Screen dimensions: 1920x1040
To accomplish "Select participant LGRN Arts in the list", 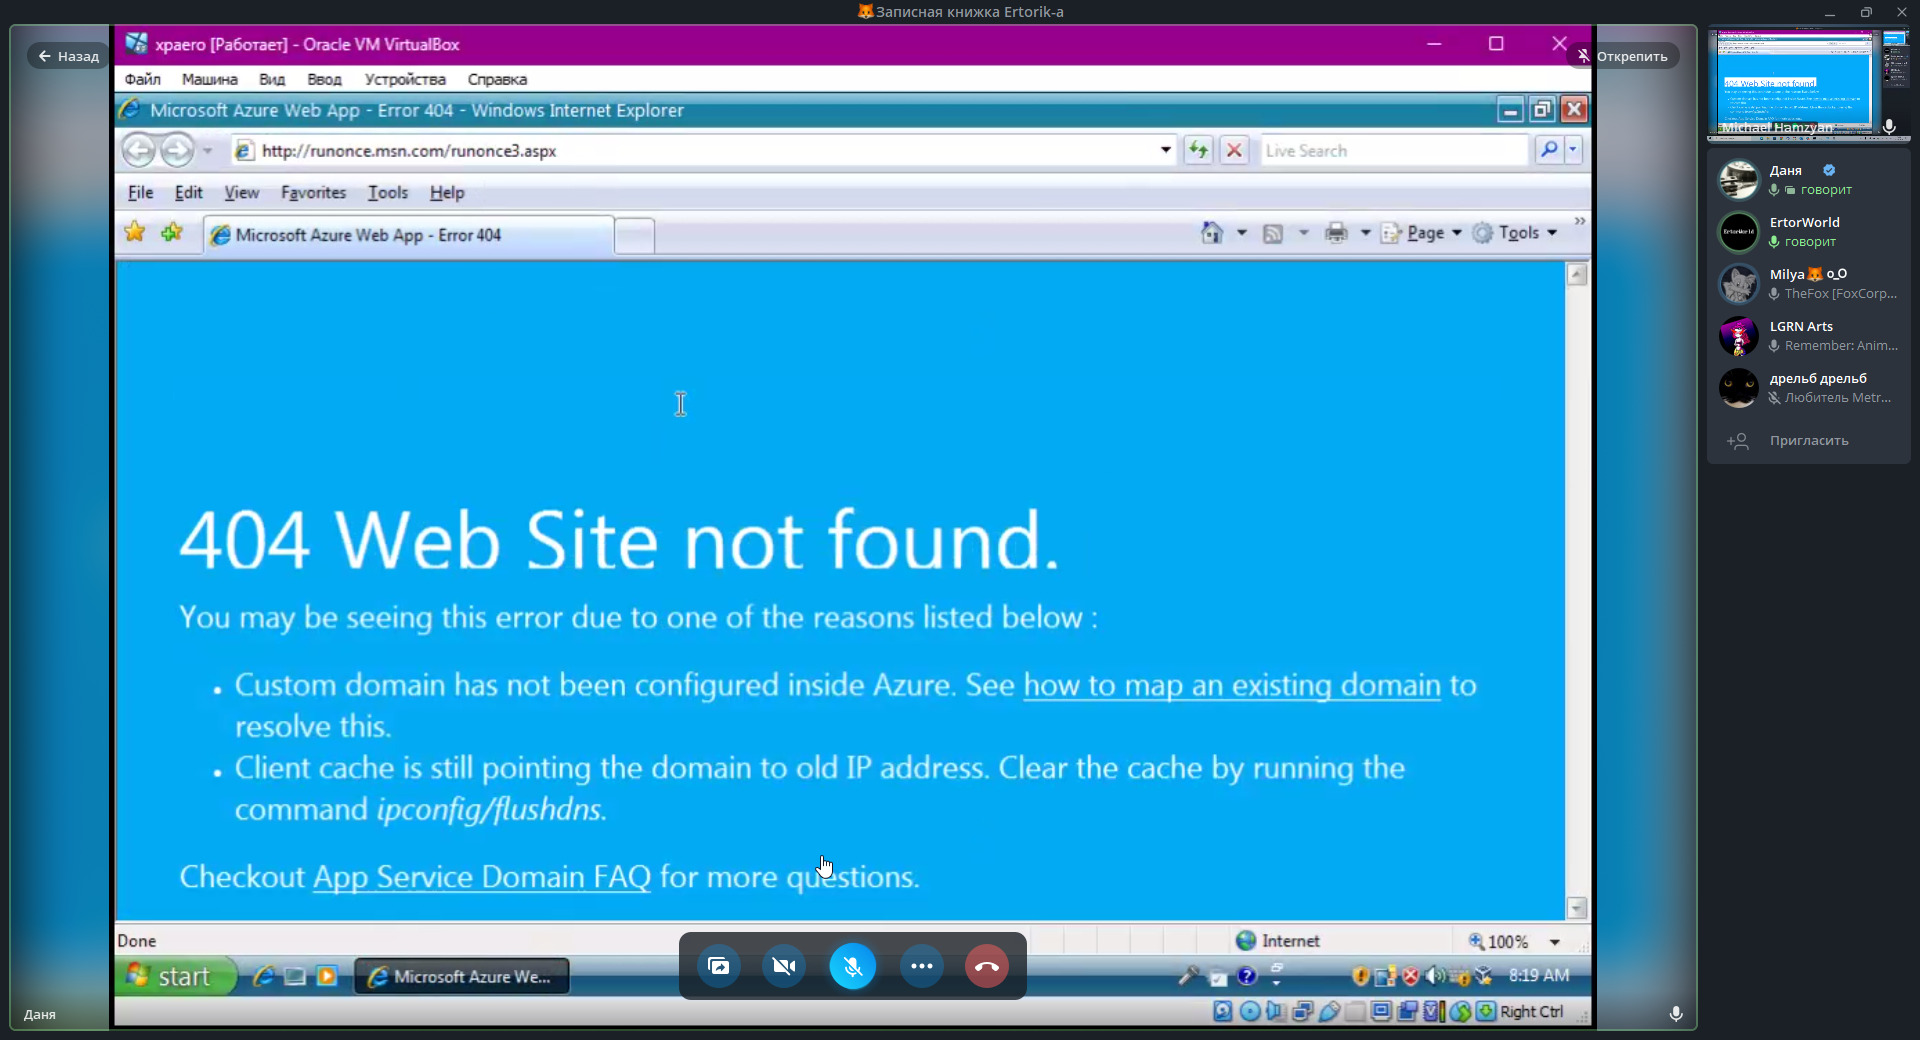I will coord(1808,336).
